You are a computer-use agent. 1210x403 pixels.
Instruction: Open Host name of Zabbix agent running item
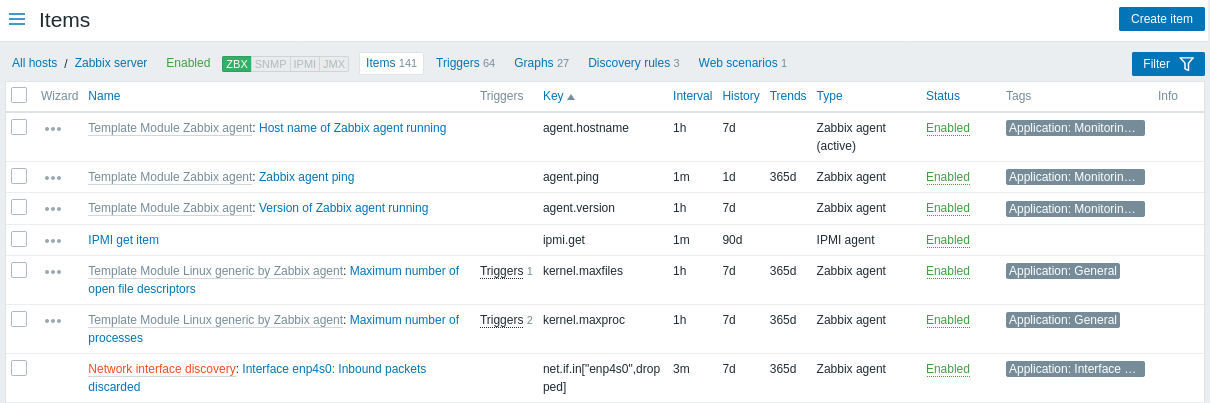(352, 128)
